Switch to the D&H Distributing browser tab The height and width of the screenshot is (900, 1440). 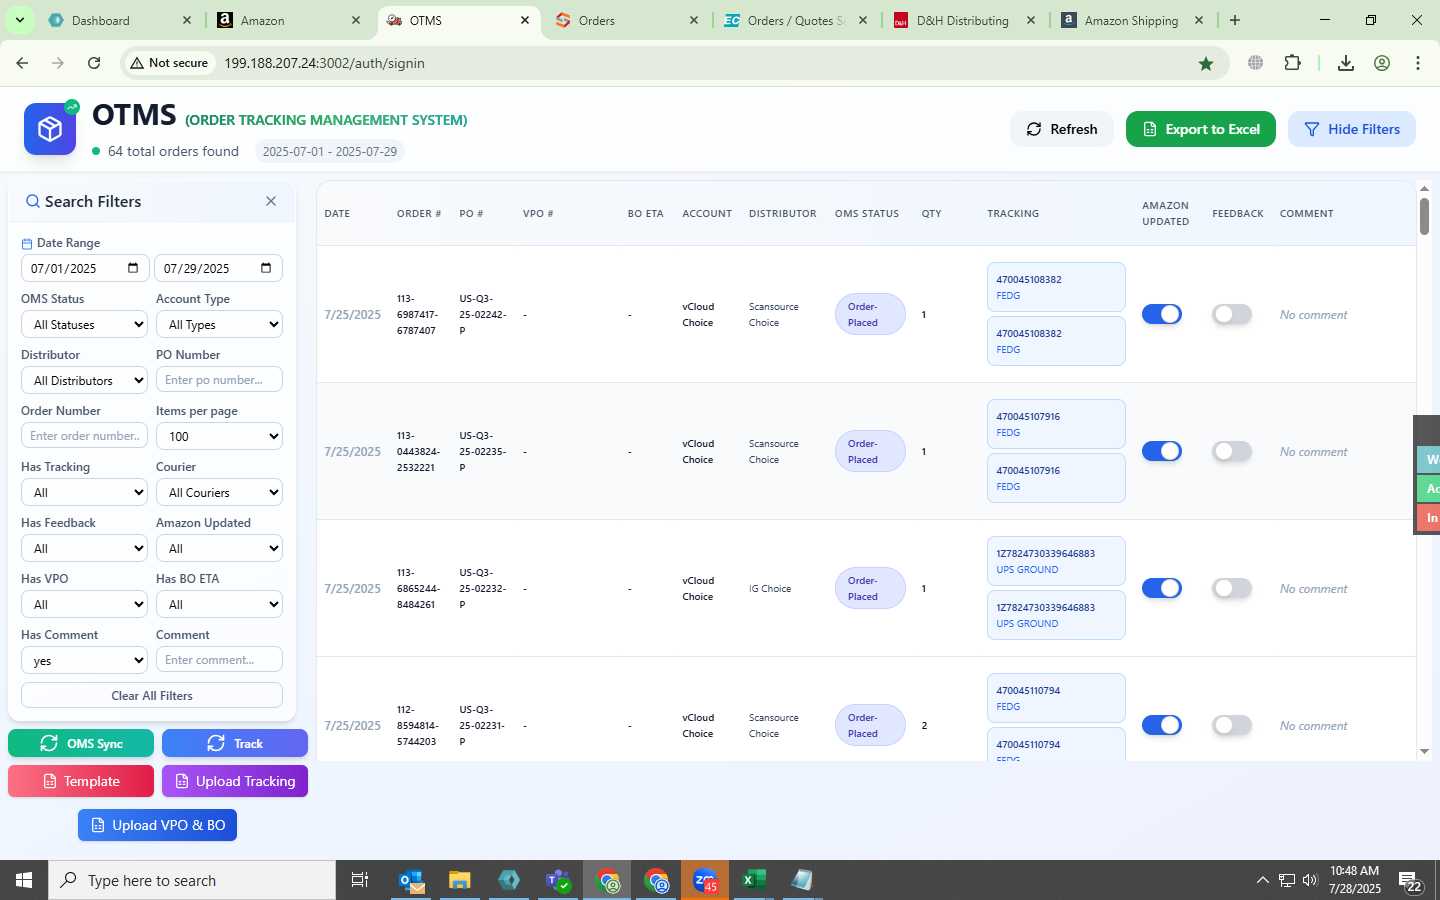pyautogui.click(x=965, y=20)
